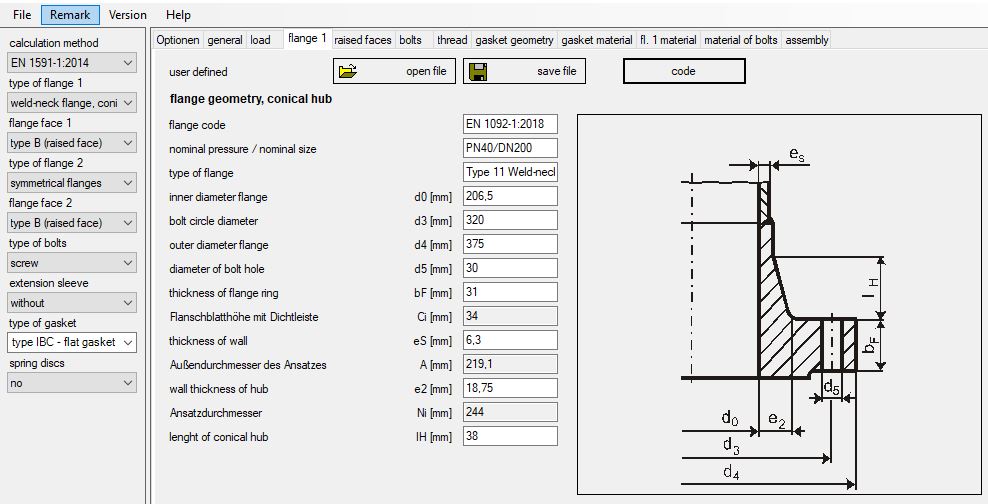Open the Remark menu
988x504 pixels.
70,14
